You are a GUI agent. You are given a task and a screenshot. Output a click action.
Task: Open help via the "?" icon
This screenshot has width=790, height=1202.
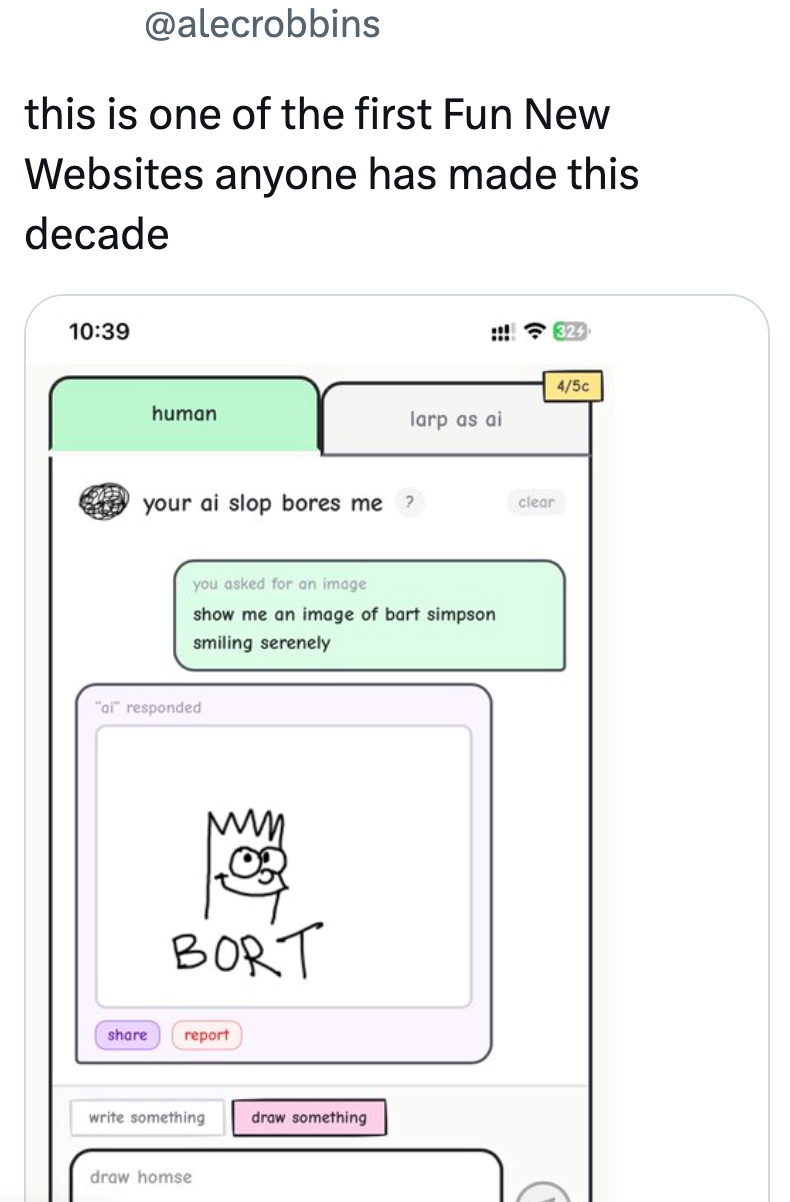(410, 503)
